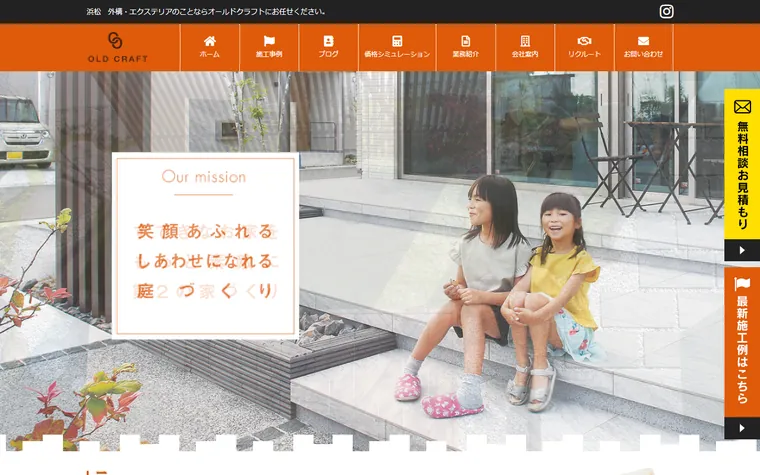Click the 最新施工例はこちら side button text

(743, 349)
